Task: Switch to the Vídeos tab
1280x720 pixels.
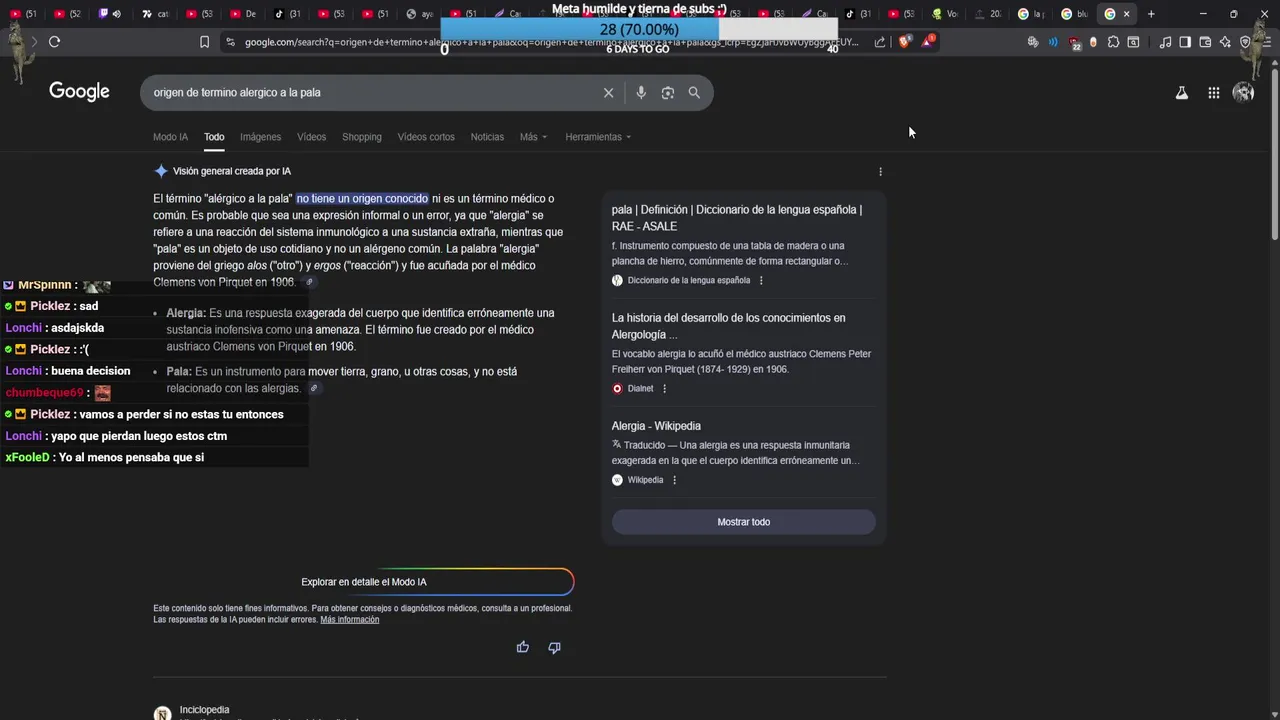Action: point(311,137)
